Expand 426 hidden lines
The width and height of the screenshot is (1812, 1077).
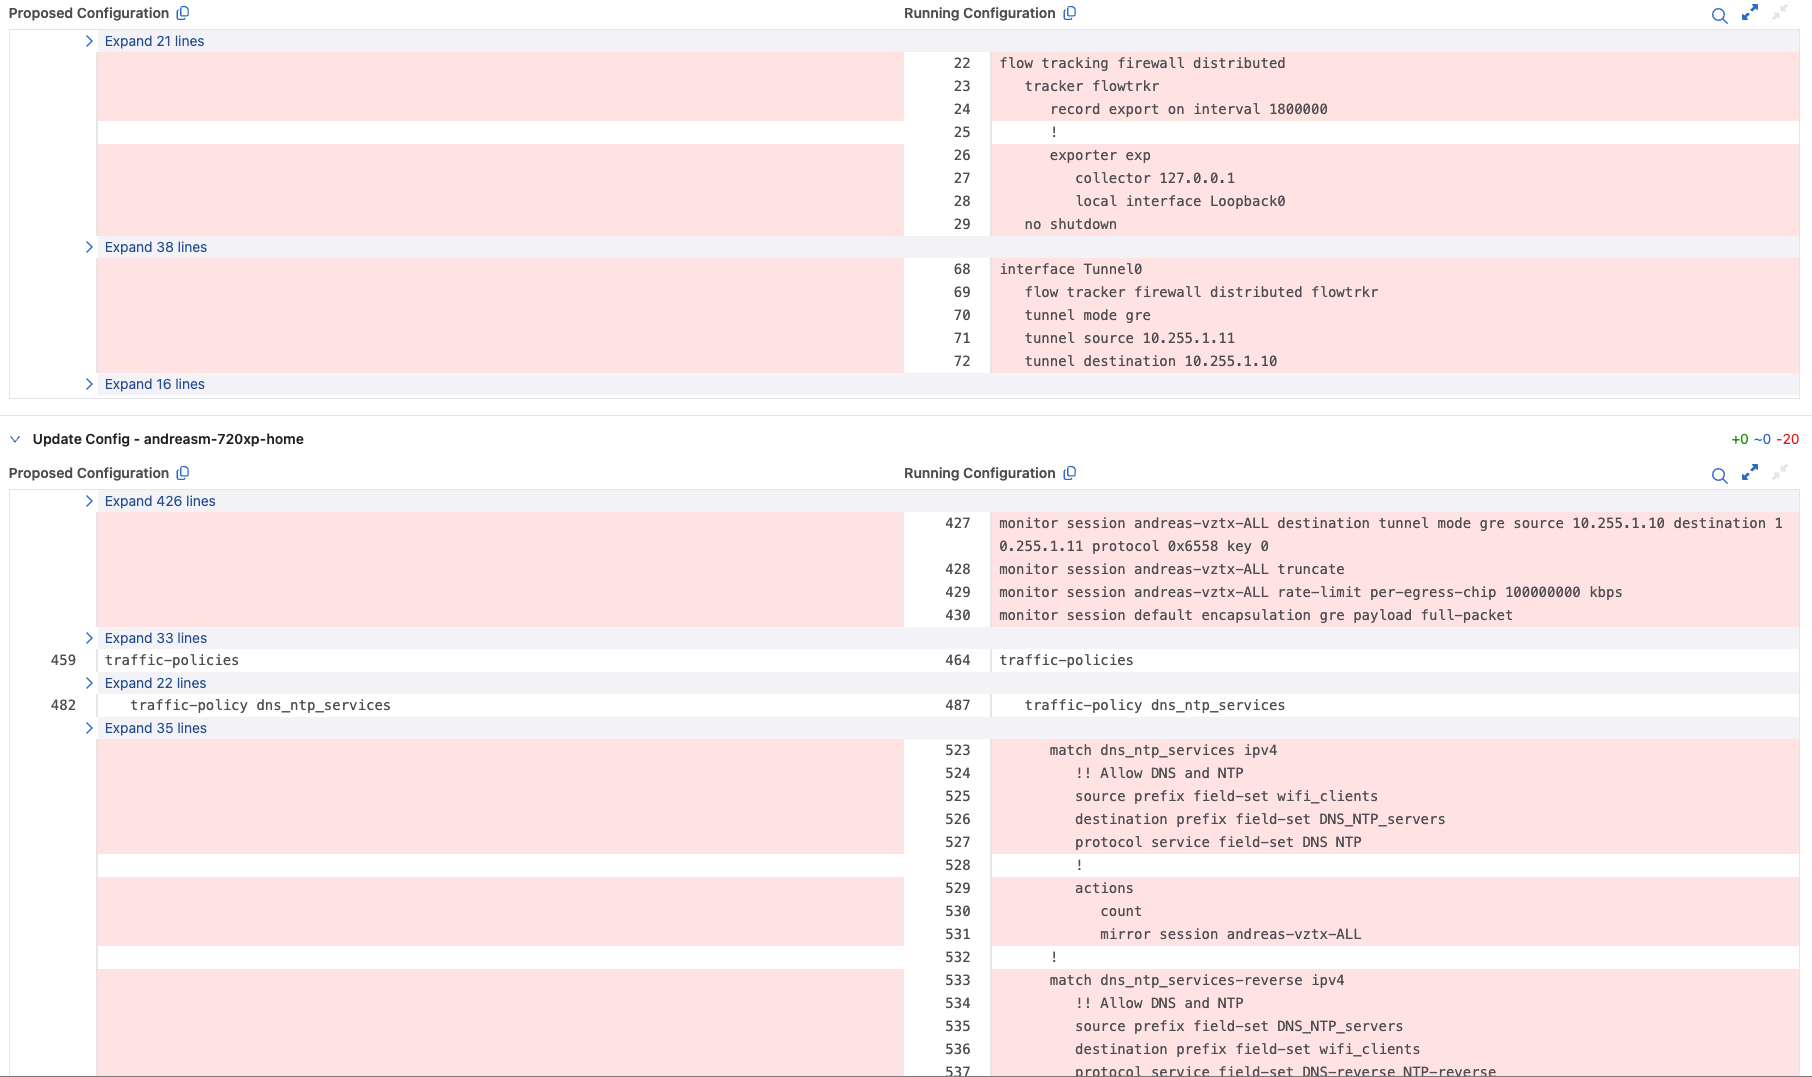tap(159, 501)
